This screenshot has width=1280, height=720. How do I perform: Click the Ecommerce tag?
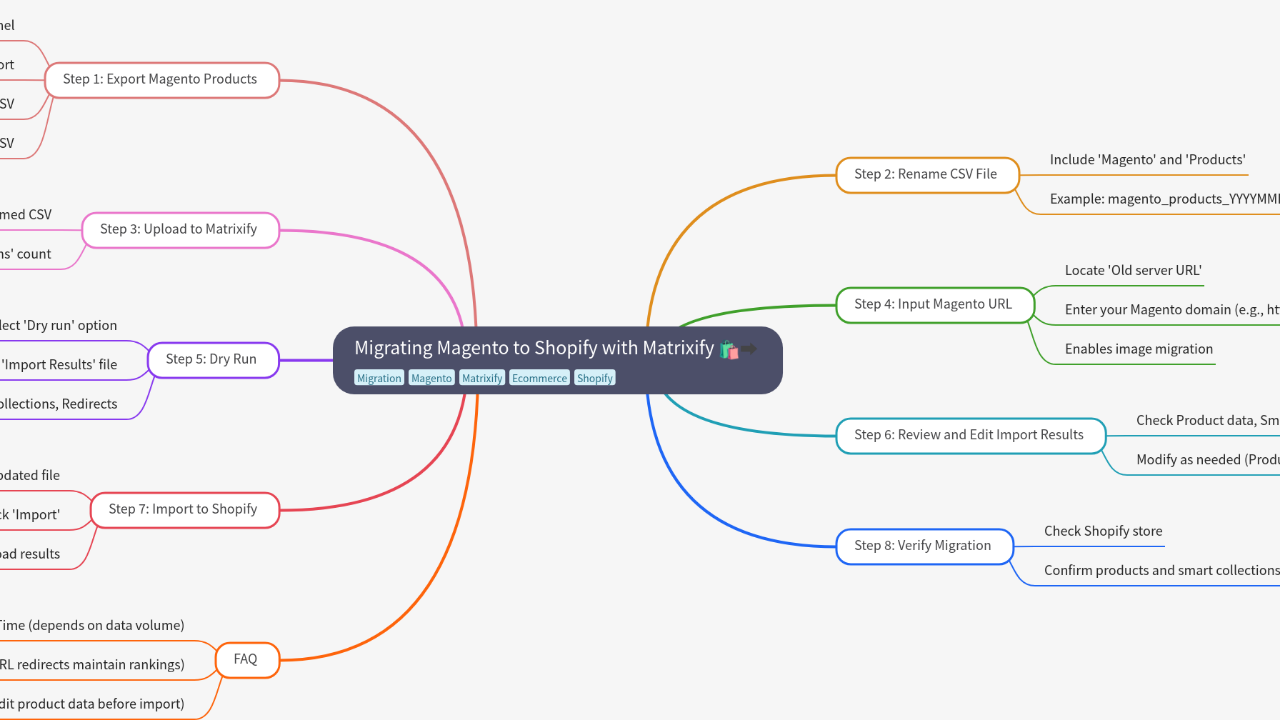539,378
